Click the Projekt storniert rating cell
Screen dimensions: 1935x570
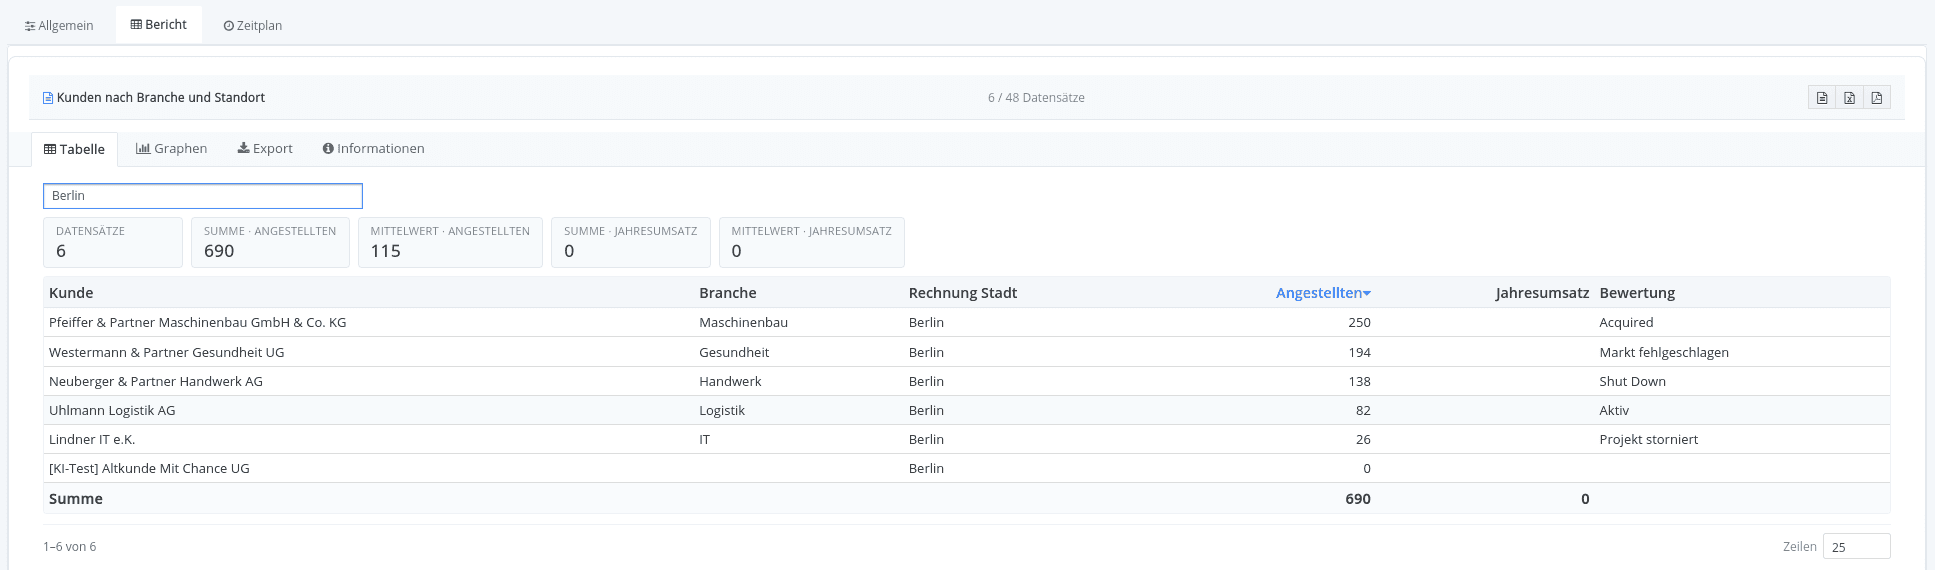click(x=1649, y=439)
